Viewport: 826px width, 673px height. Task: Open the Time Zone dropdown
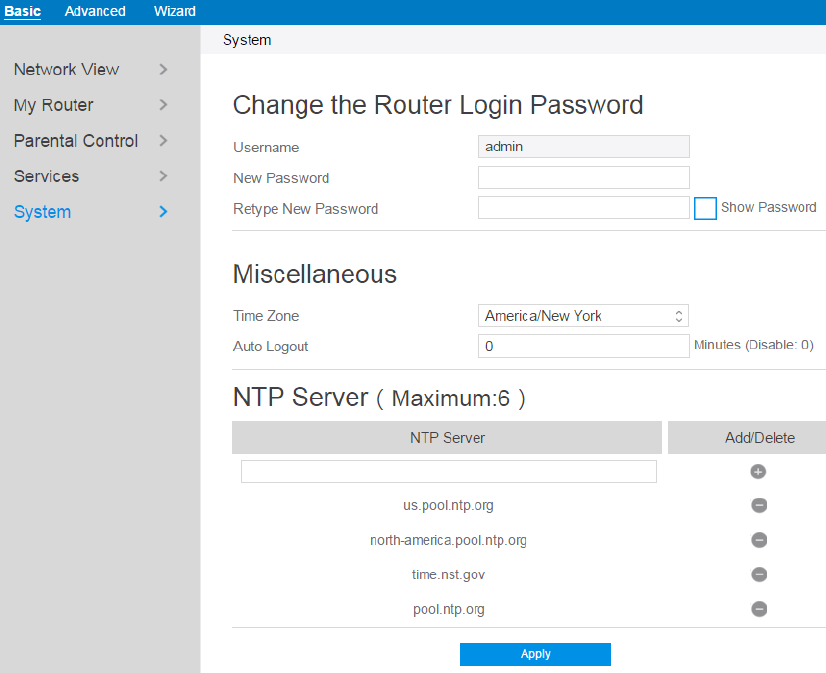pos(583,316)
